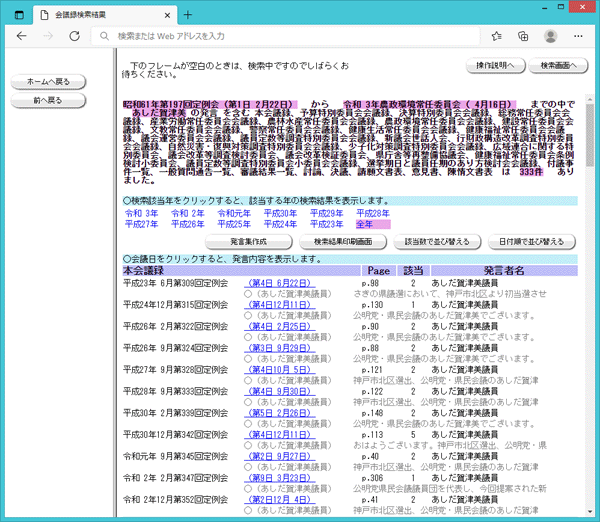
Task: Open the 第4日10月 5日 meeting link
Action: coord(280,370)
